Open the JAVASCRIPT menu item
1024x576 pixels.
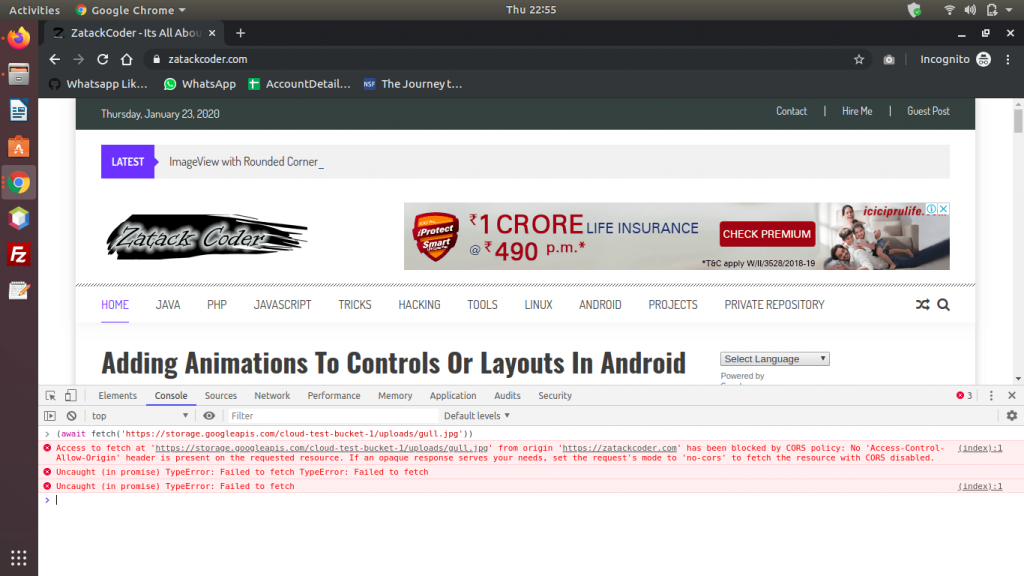(282, 305)
